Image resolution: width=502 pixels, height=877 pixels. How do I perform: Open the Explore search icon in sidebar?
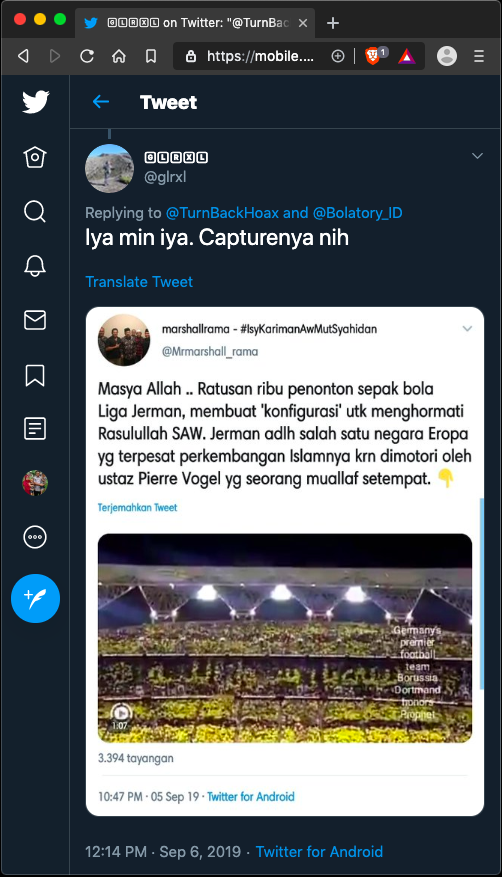point(35,211)
